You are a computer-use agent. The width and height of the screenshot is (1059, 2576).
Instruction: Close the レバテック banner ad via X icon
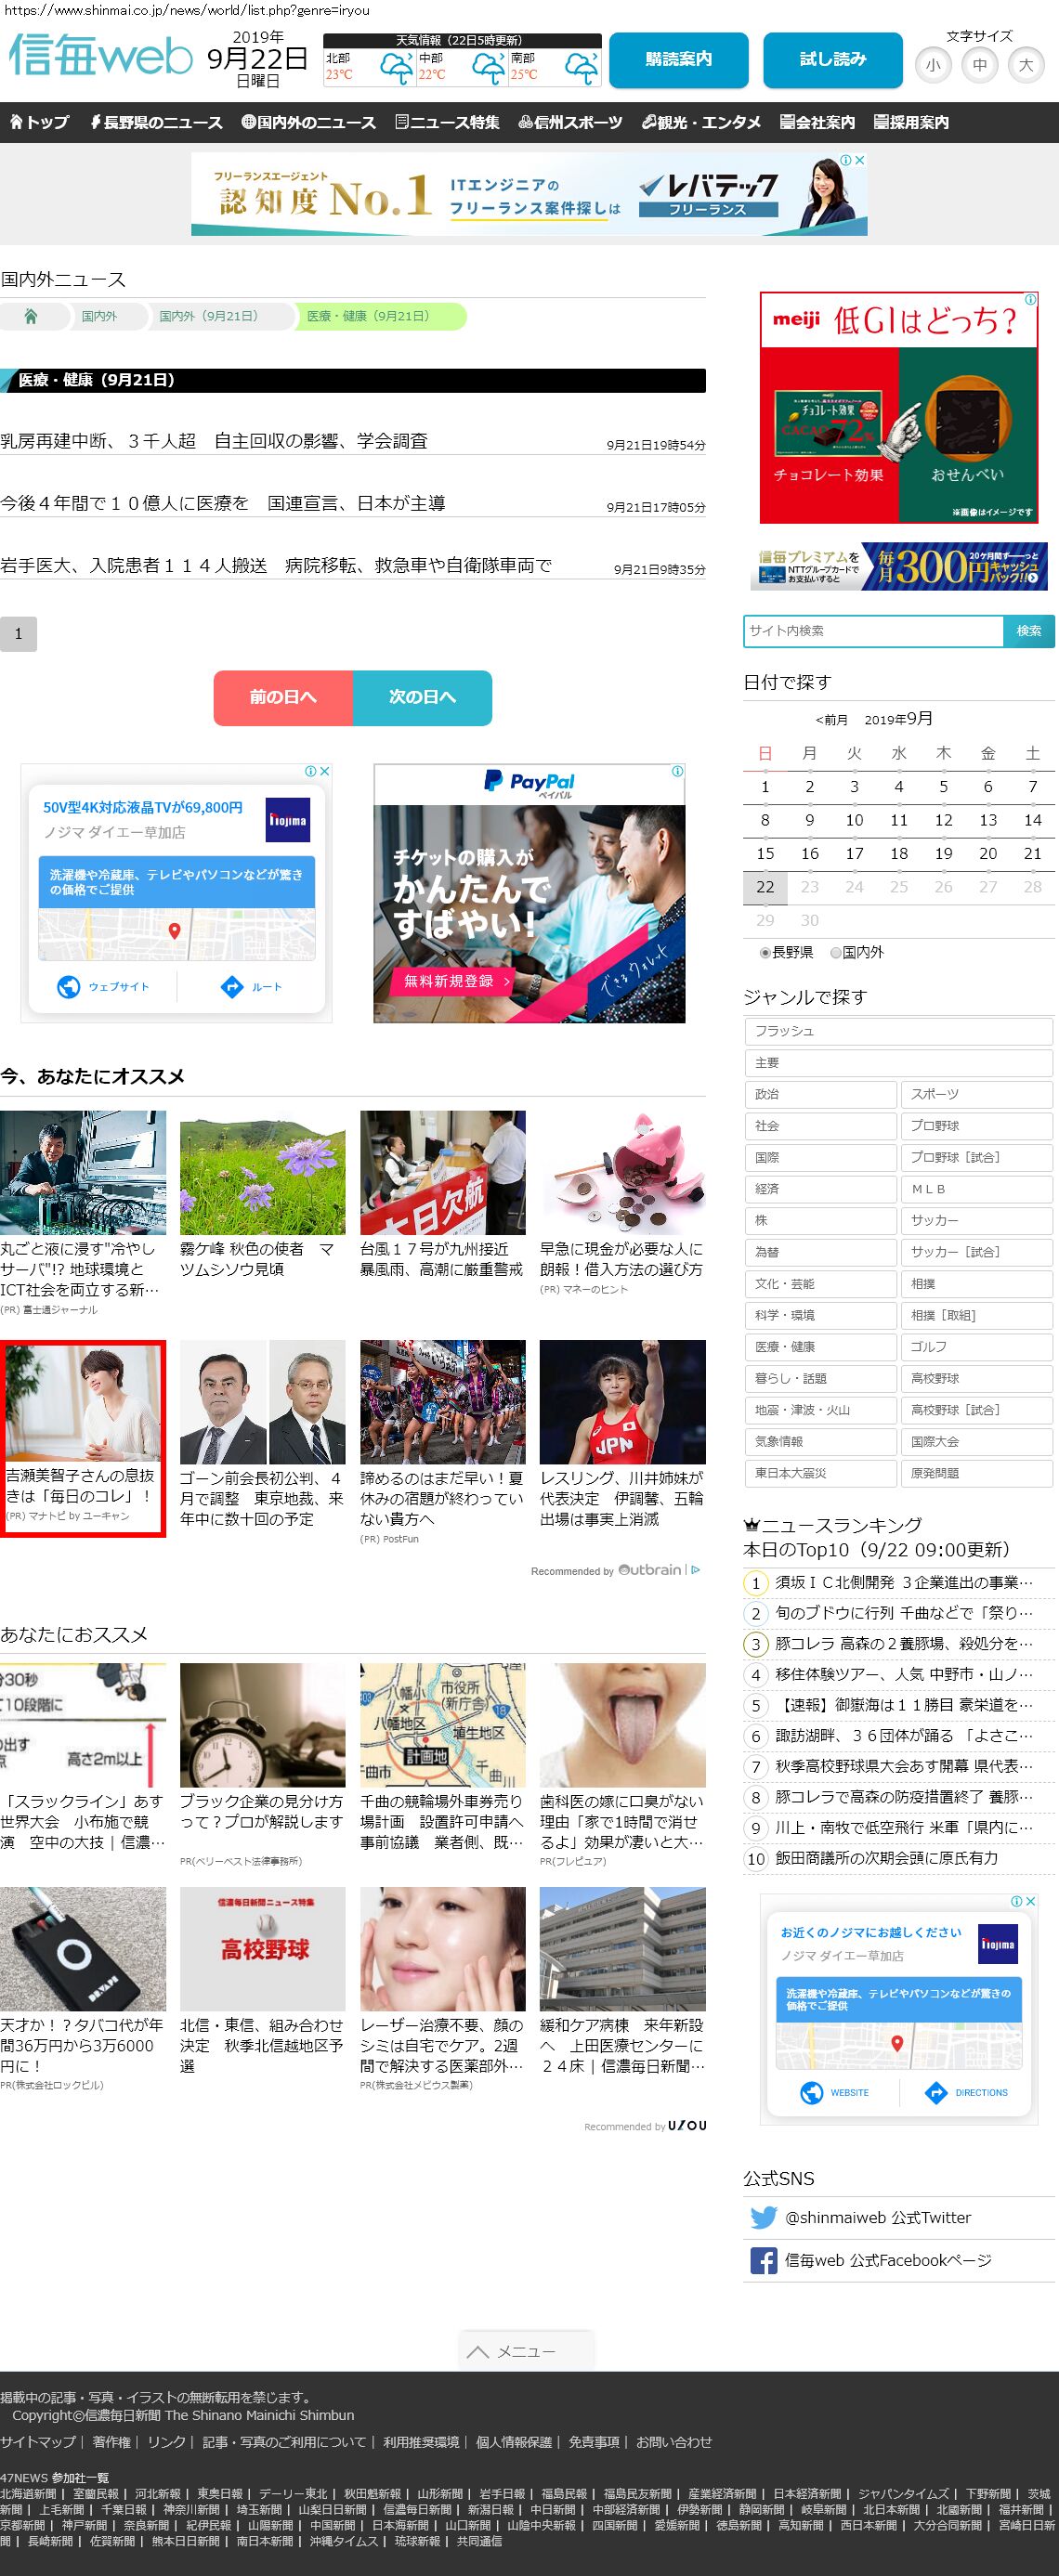pos(859,160)
